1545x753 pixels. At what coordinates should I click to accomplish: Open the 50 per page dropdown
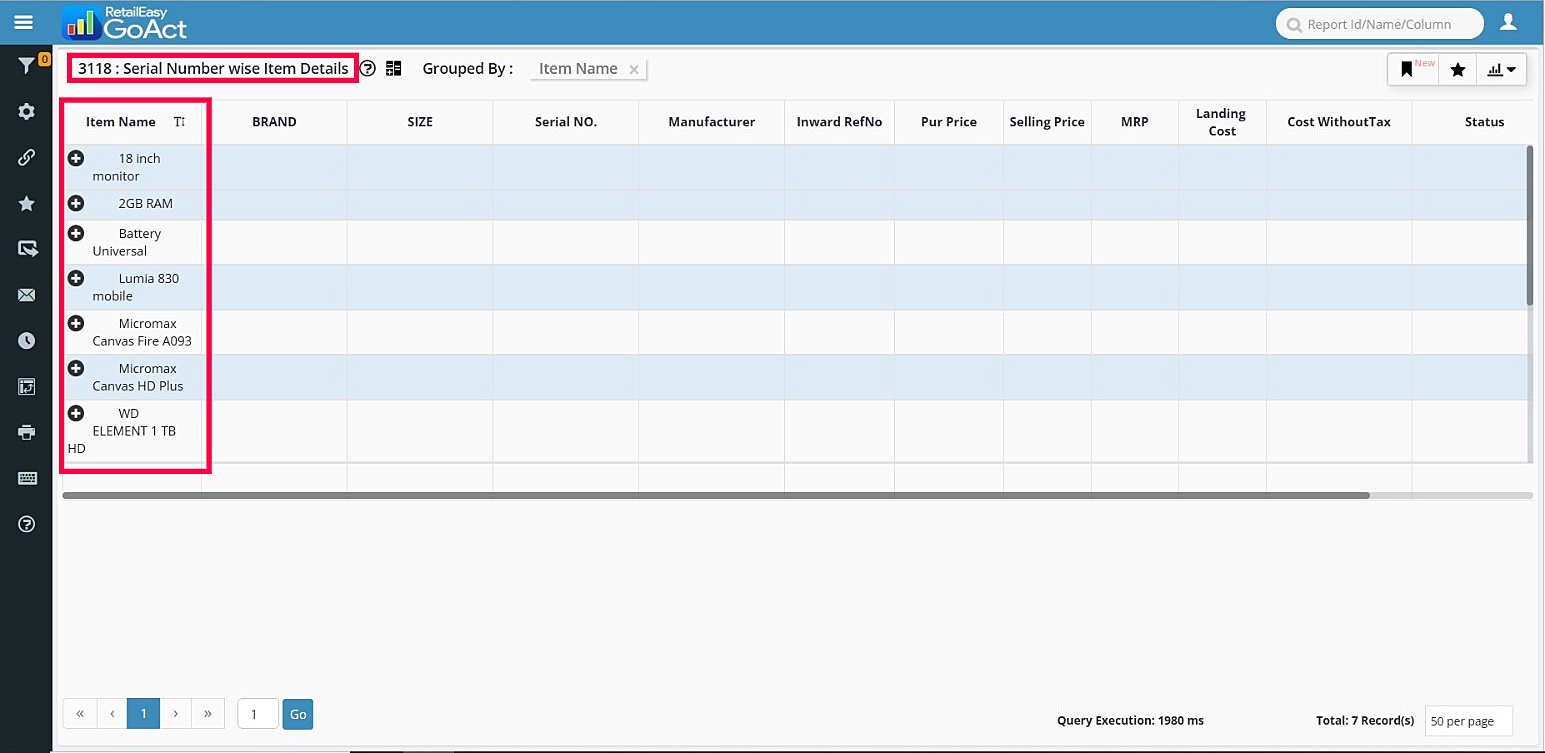1467,721
